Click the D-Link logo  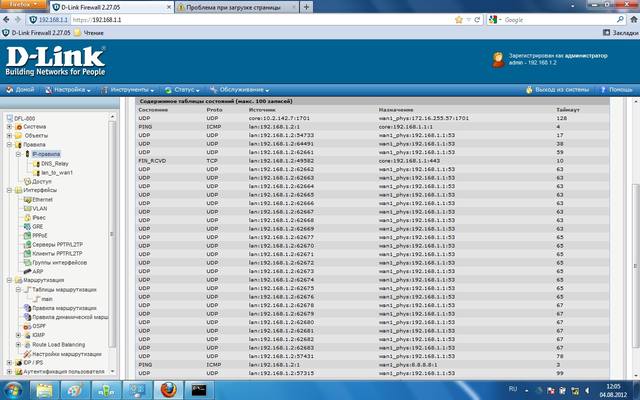[x=56, y=61]
